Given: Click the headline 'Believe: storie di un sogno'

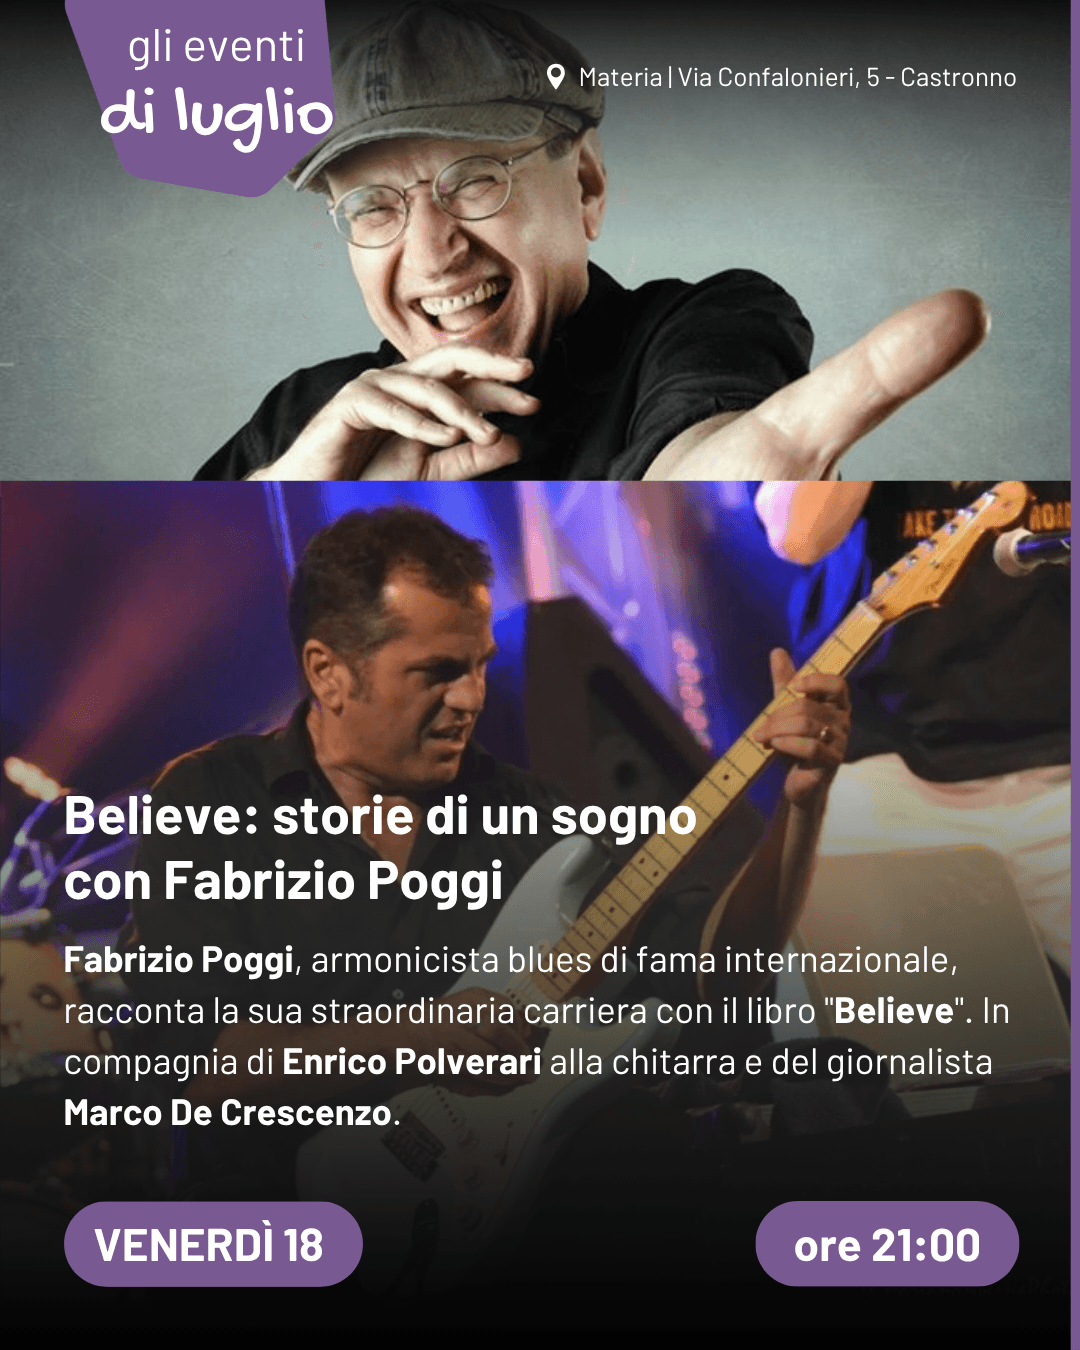Looking at the screenshot, I should pyautogui.click(x=380, y=817).
